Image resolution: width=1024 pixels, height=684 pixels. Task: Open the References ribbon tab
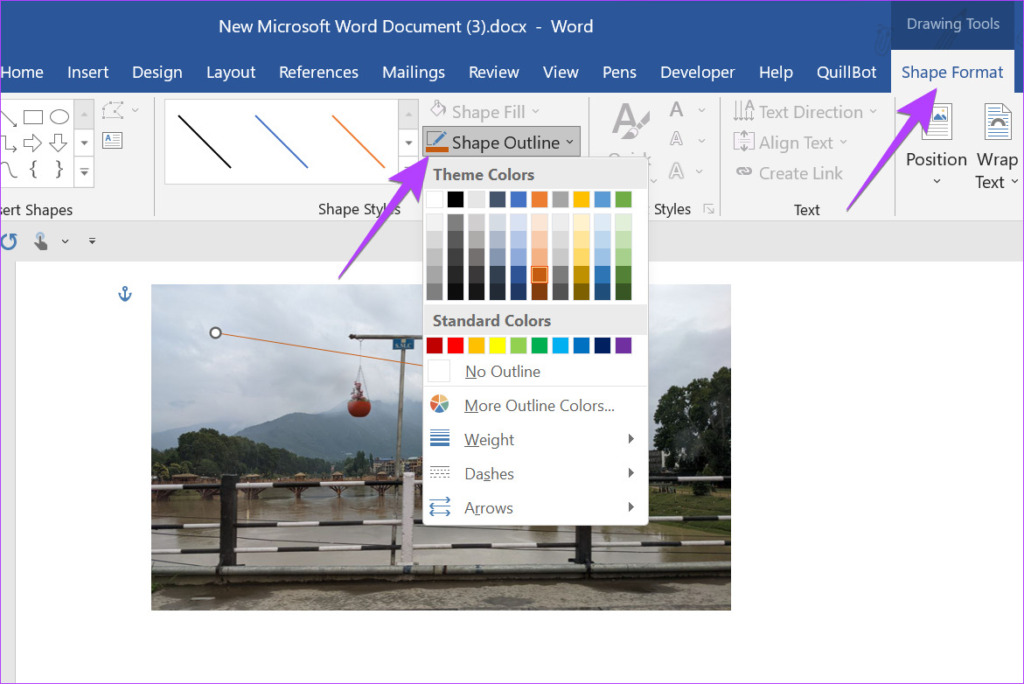click(x=318, y=72)
